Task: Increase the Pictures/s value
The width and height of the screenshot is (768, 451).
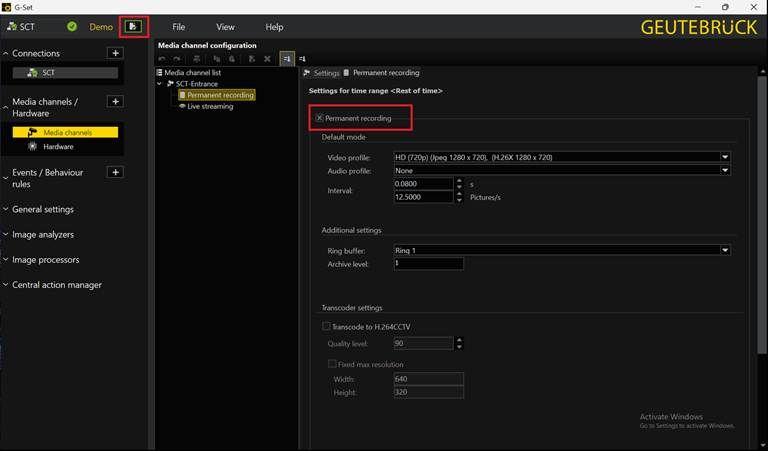Action: tap(459, 194)
